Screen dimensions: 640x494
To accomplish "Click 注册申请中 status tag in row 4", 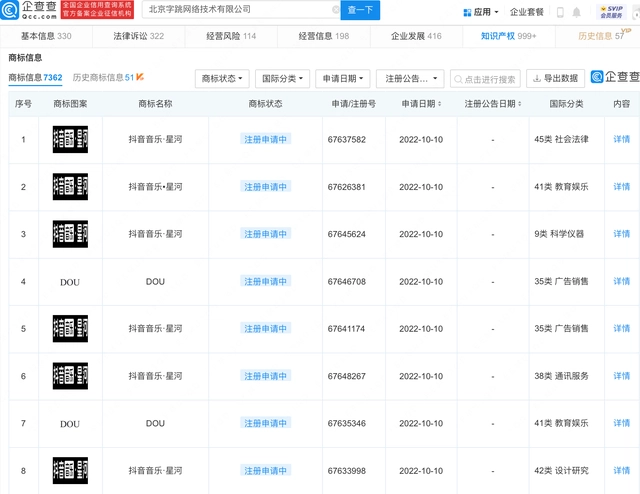I will click(x=265, y=281).
